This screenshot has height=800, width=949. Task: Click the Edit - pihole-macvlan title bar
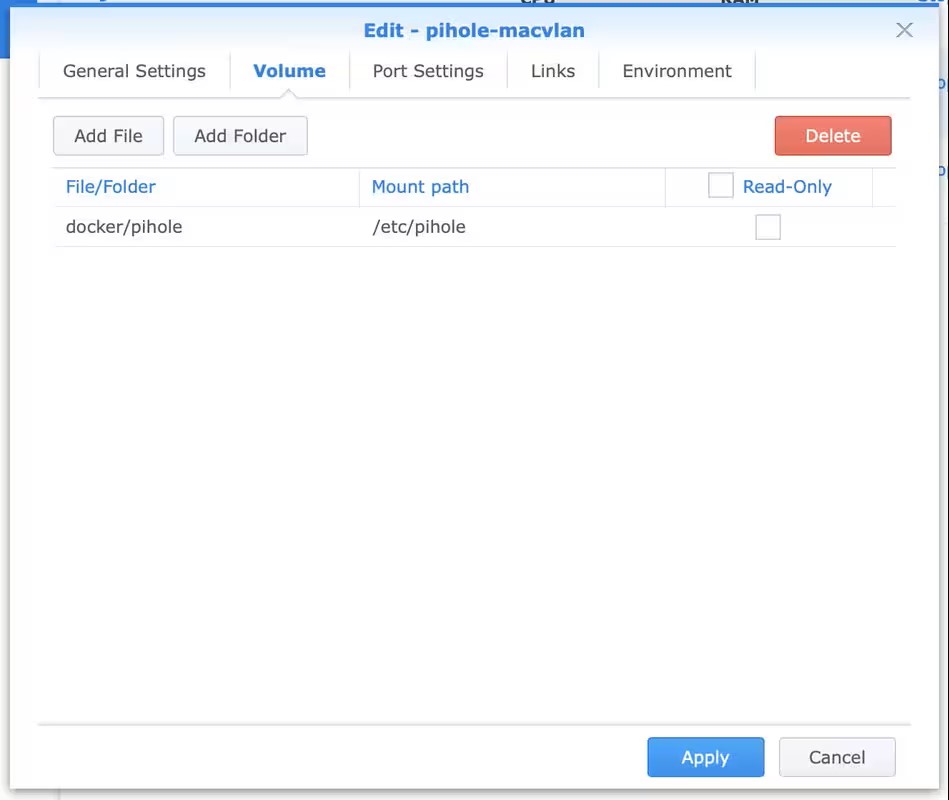click(474, 30)
